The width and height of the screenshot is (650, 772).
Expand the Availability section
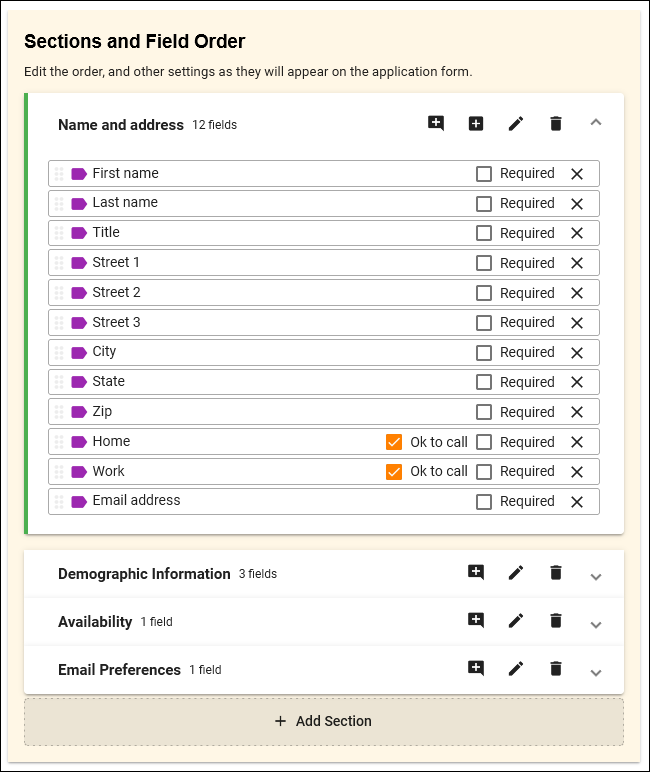[x=596, y=623]
